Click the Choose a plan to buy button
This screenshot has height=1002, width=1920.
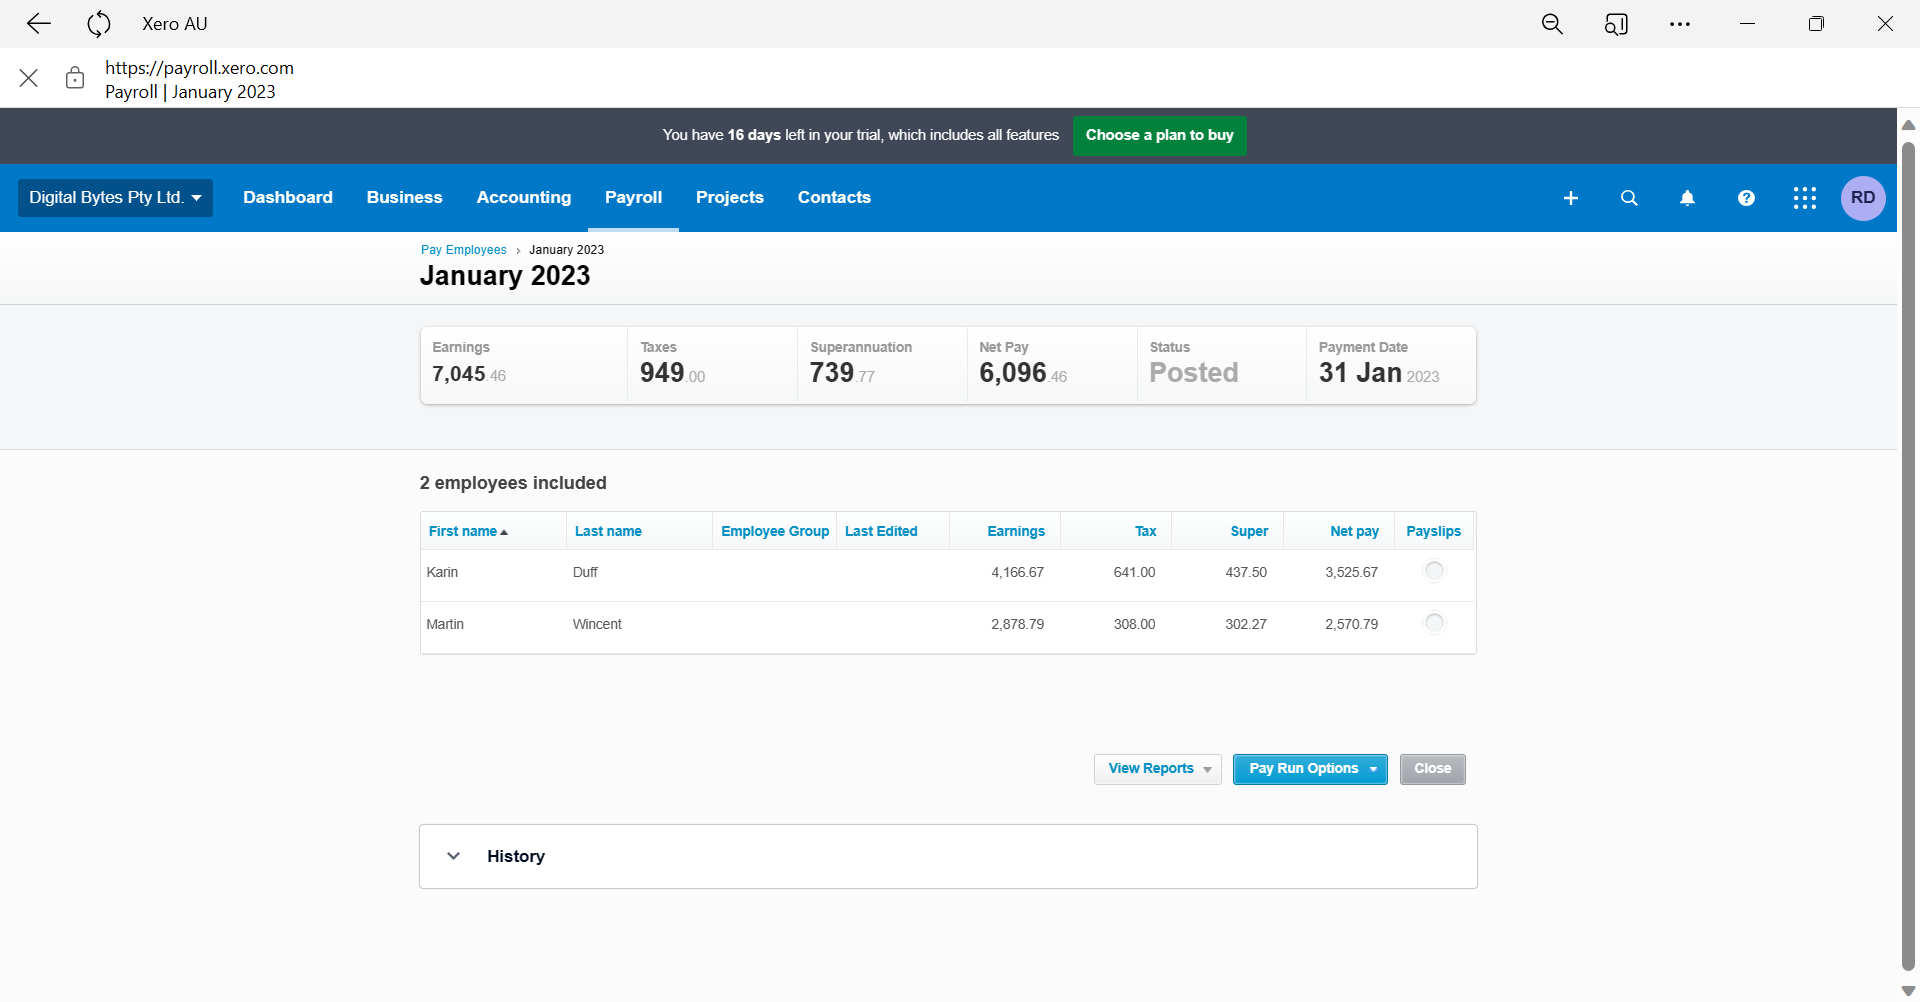[x=1160, y=136]
